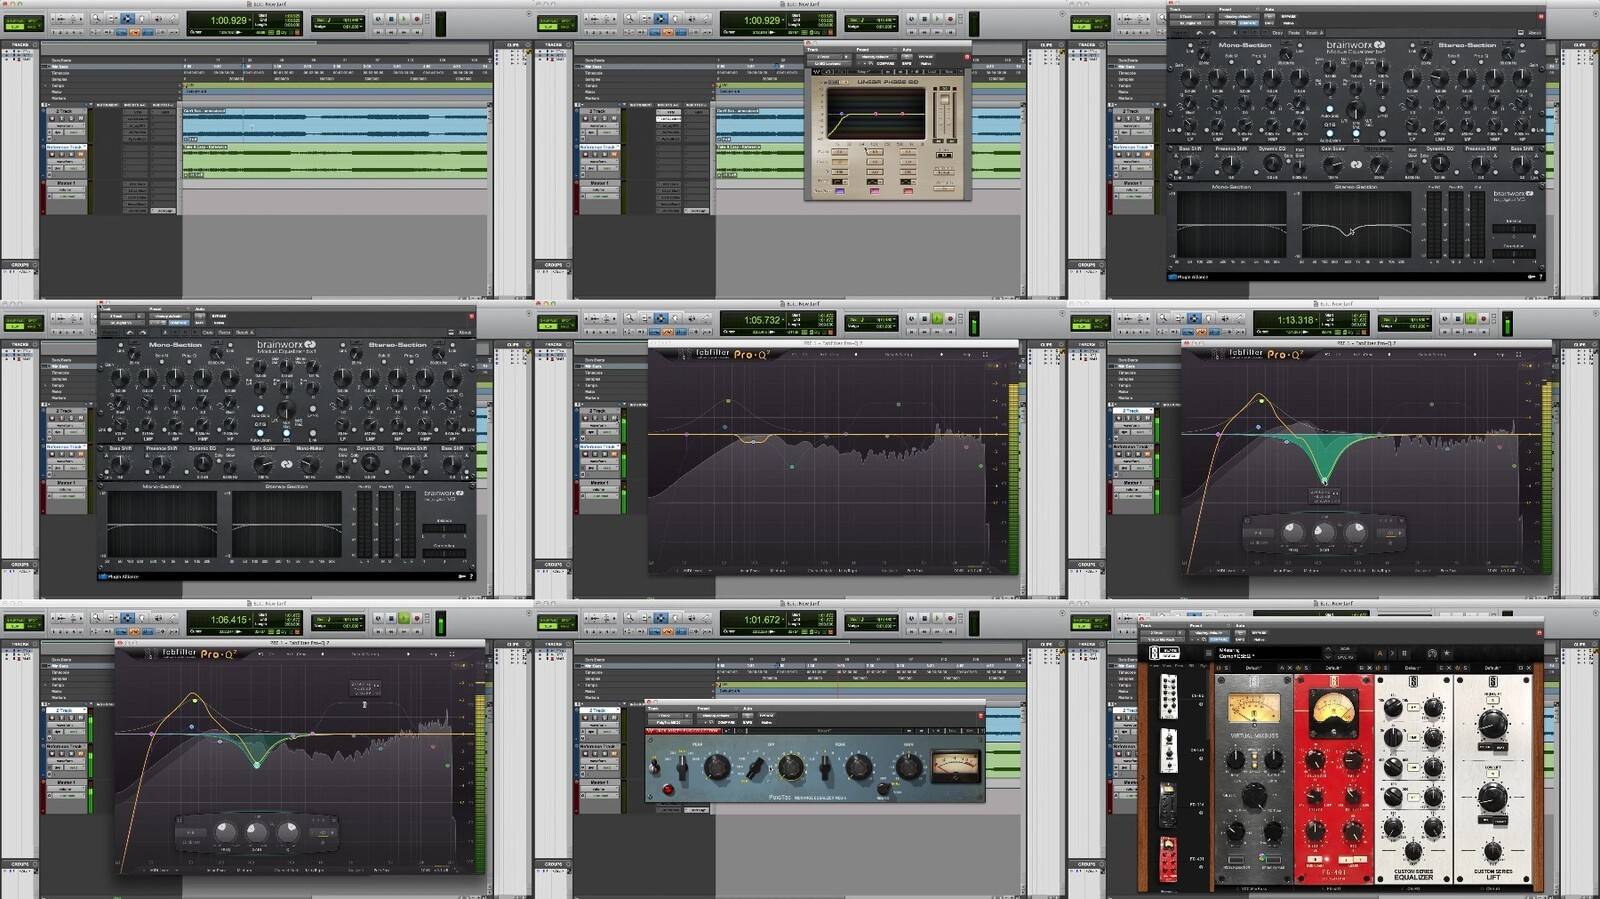Image resolution: width=1600 pixels, height=899 pixels.
Task: Click the Plugin Alliance footer logo where bx Modus EQ has the Tracks list visible
Action: click(1190, 277)
